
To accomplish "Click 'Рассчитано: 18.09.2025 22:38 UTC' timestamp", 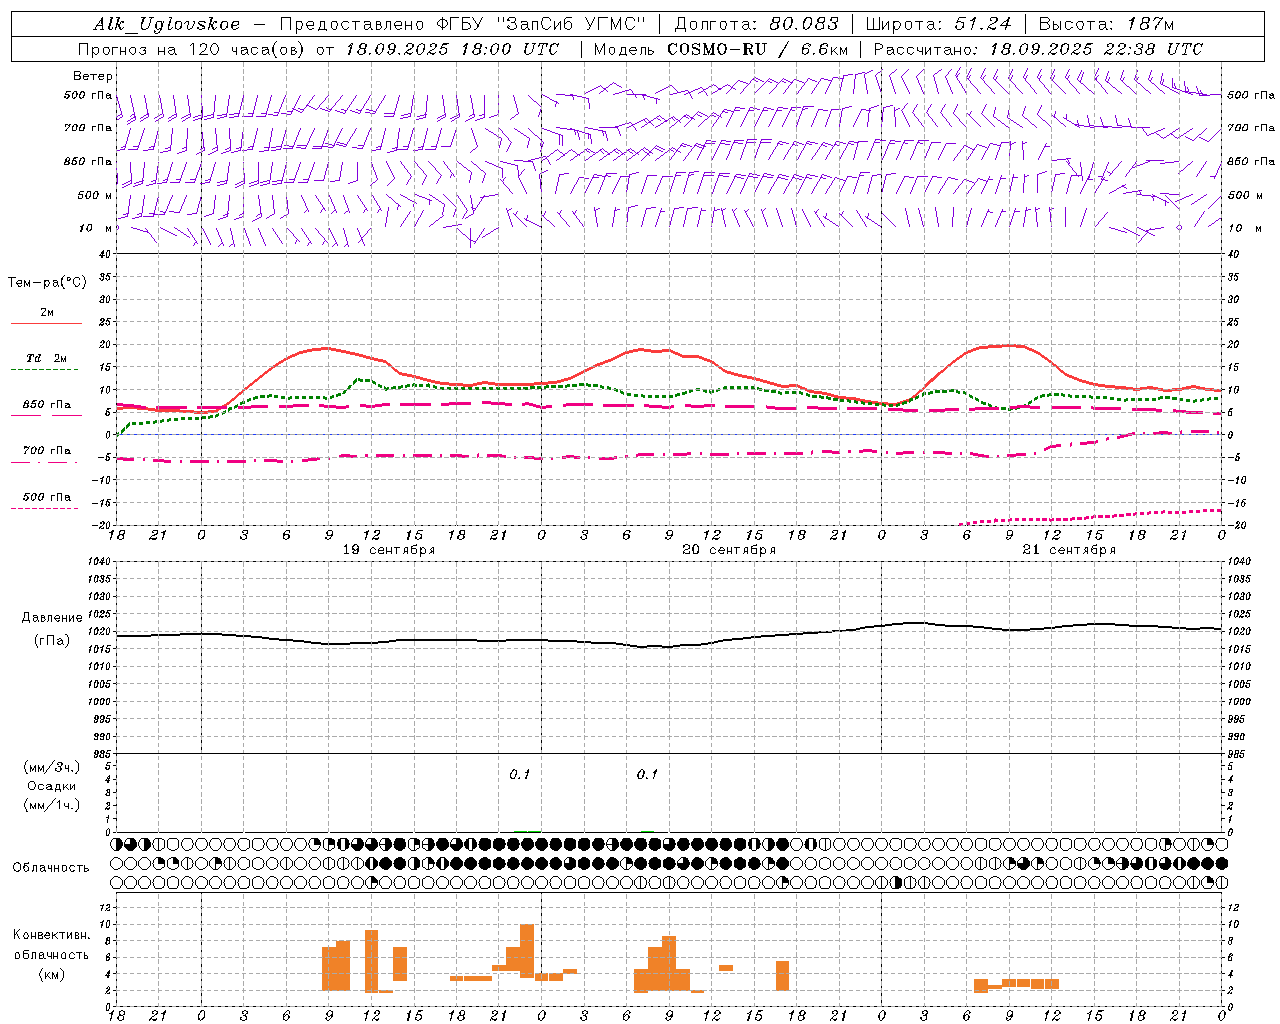I will click(x=1038, y=49).
